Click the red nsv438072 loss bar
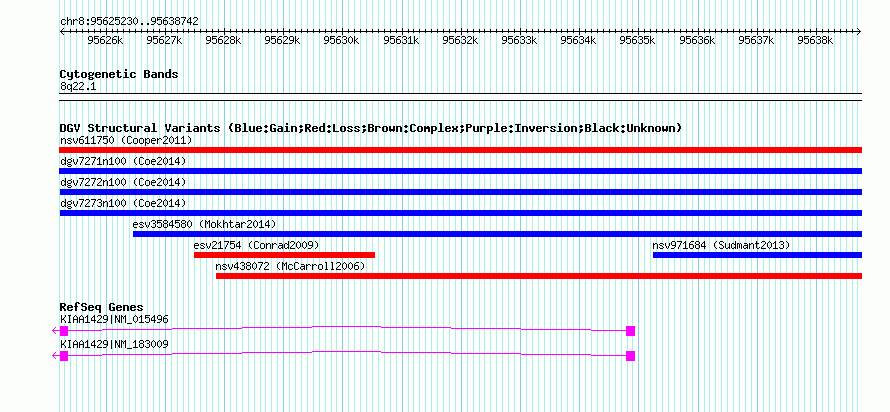This screenshot has height=412, width=890. pos(539,276)
